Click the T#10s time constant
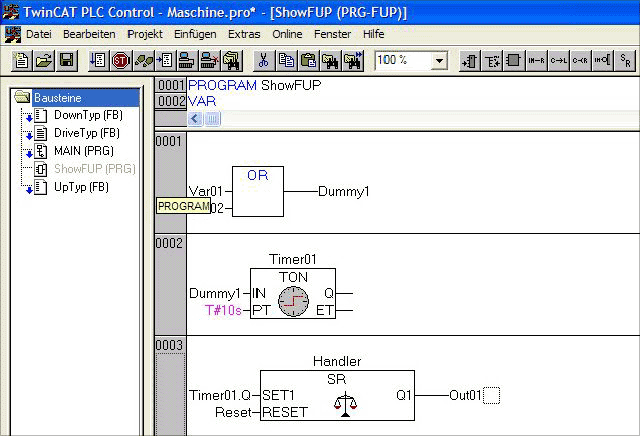Image resolution: width=640 pixels, height=436 pixels. click(223, 310)
